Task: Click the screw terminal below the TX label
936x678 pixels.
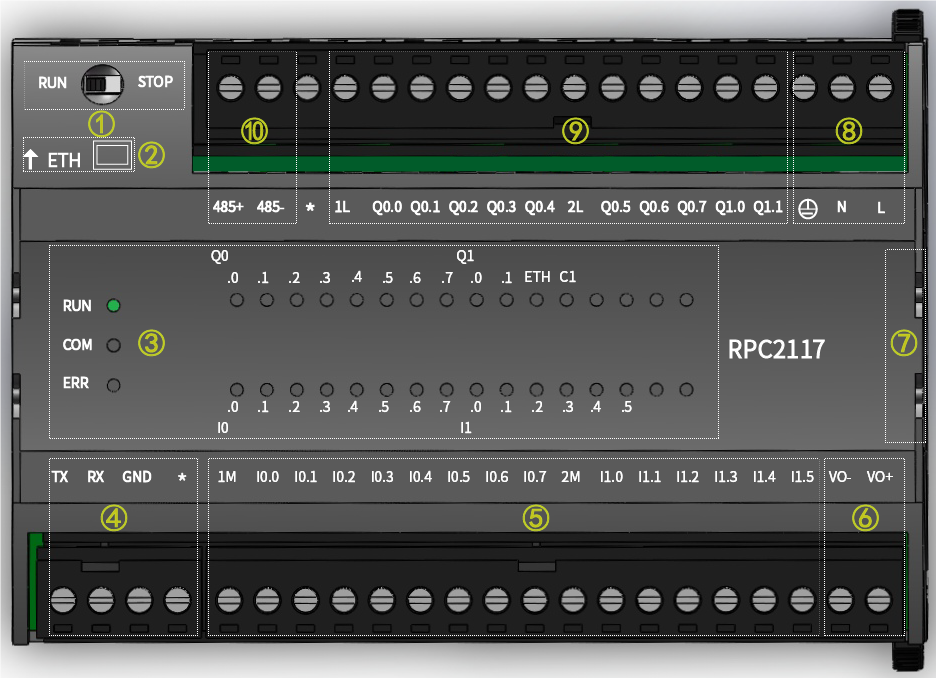Action: pyautogui.click(x=63, y=600)
